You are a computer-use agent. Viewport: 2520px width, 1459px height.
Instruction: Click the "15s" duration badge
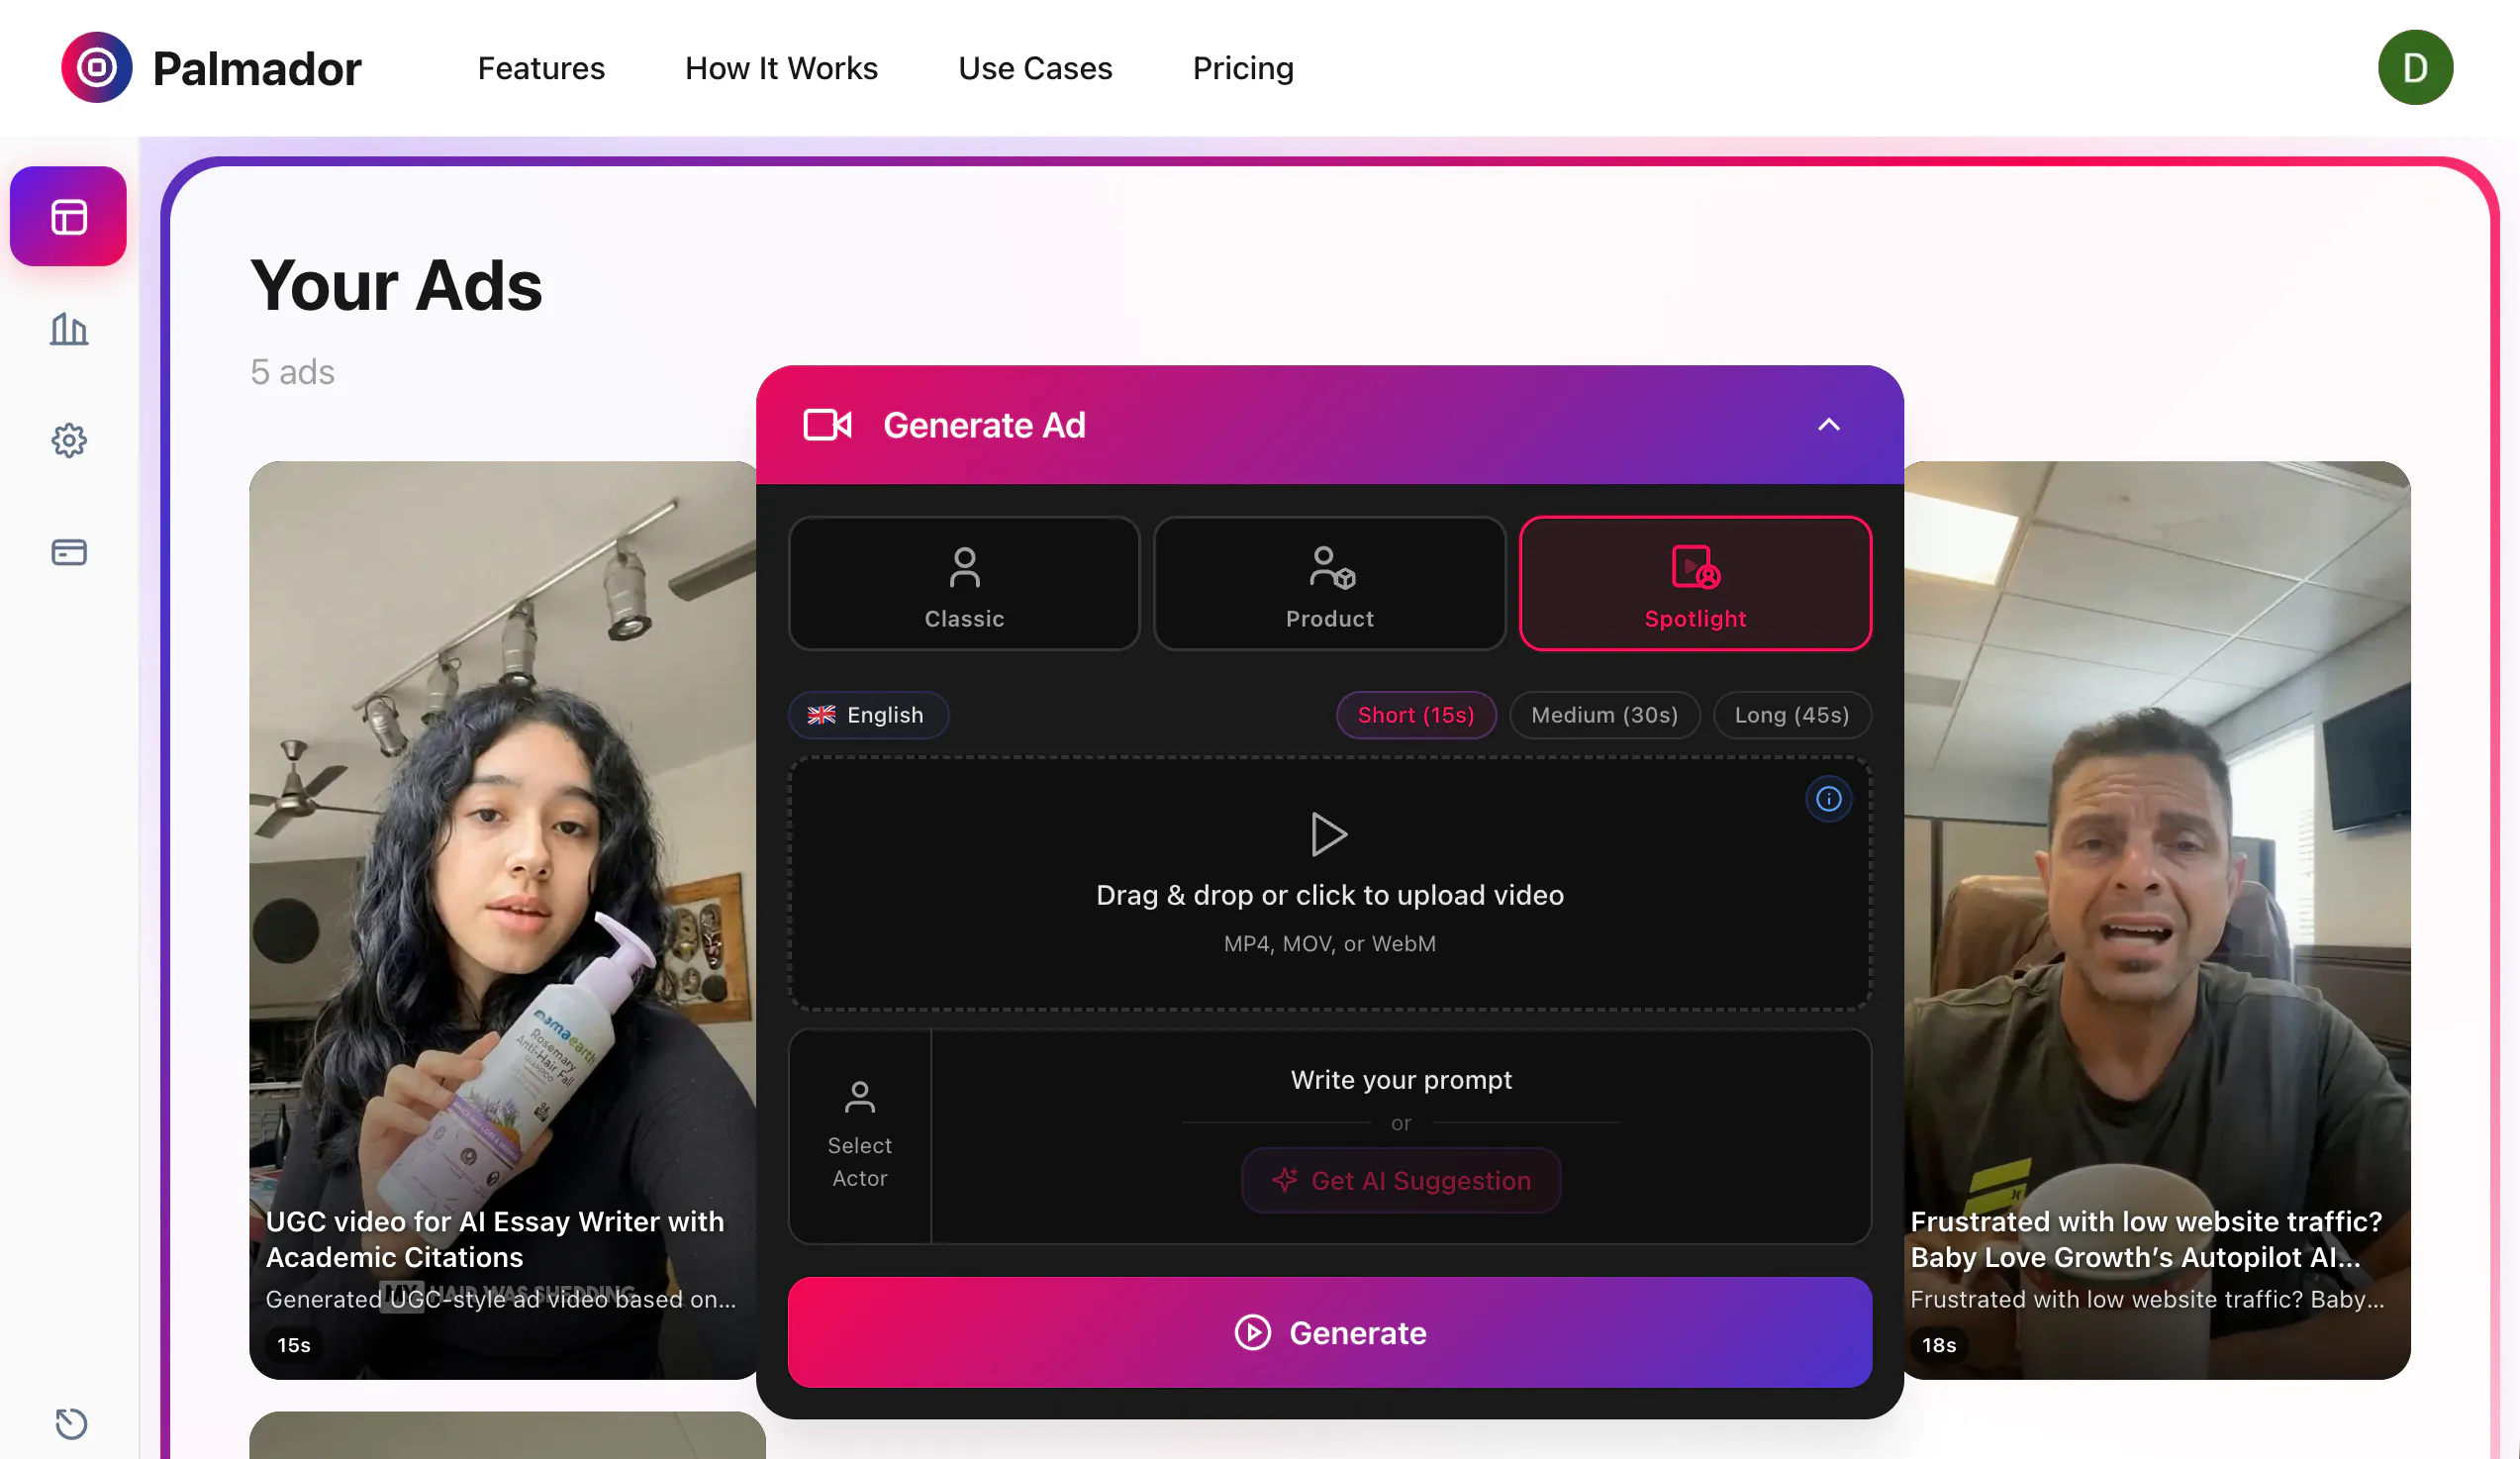tap(294, 1345)
